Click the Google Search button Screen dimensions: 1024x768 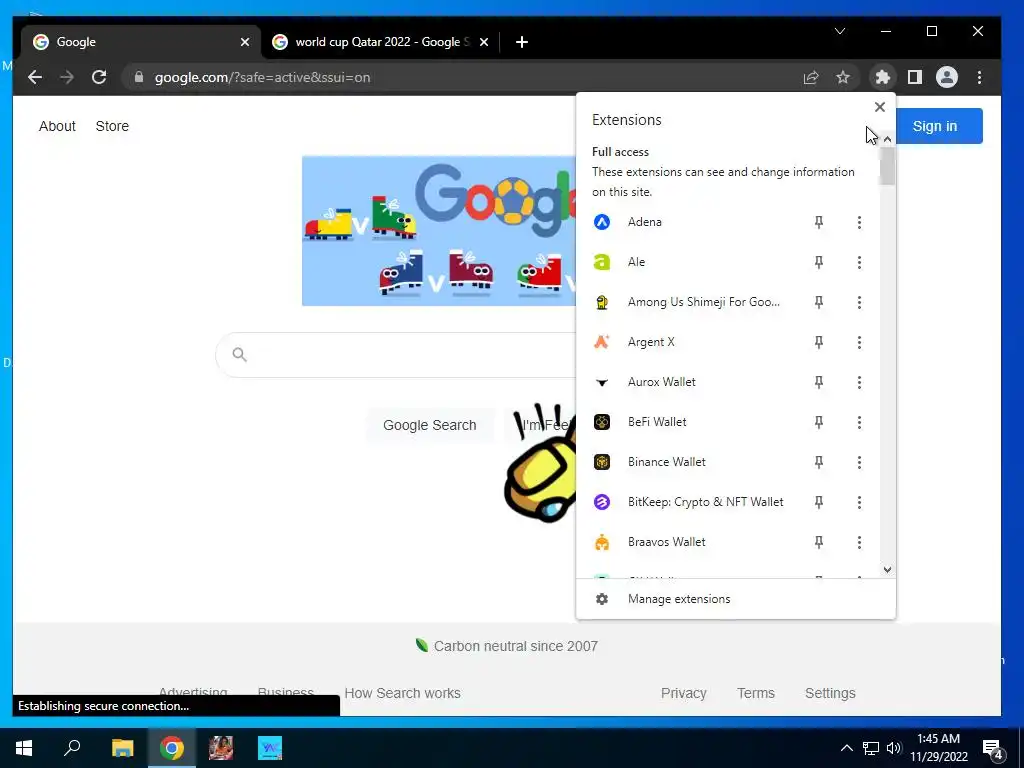[430, 425]
